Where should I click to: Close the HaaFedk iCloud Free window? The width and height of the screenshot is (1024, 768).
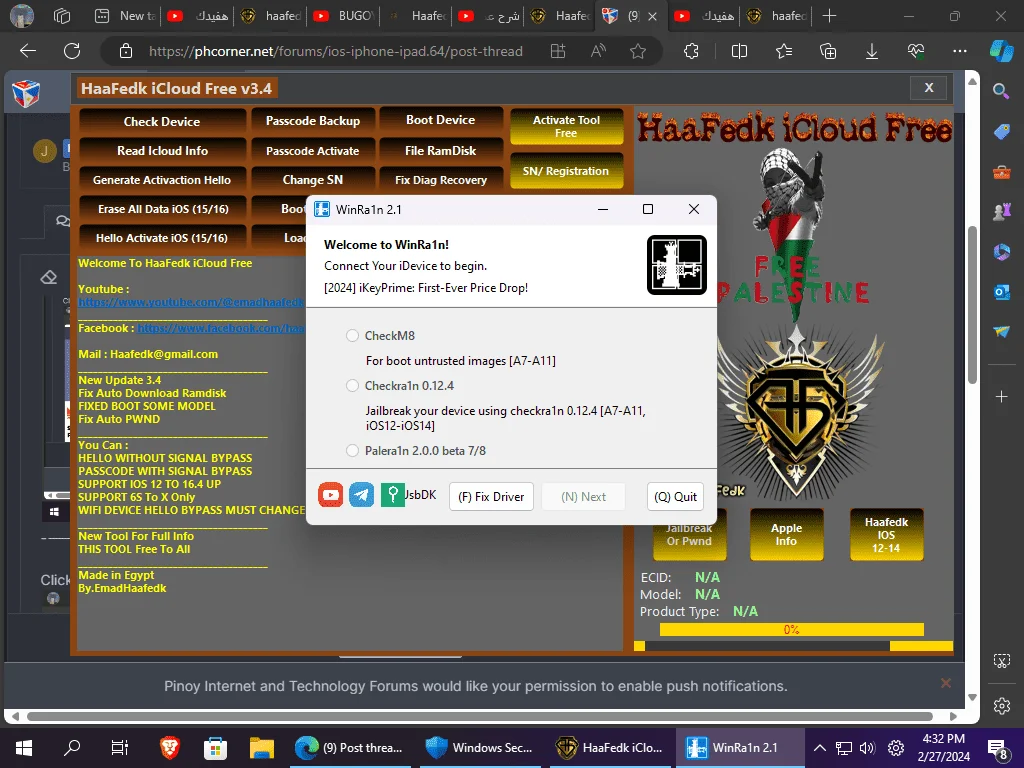[929, 88]
